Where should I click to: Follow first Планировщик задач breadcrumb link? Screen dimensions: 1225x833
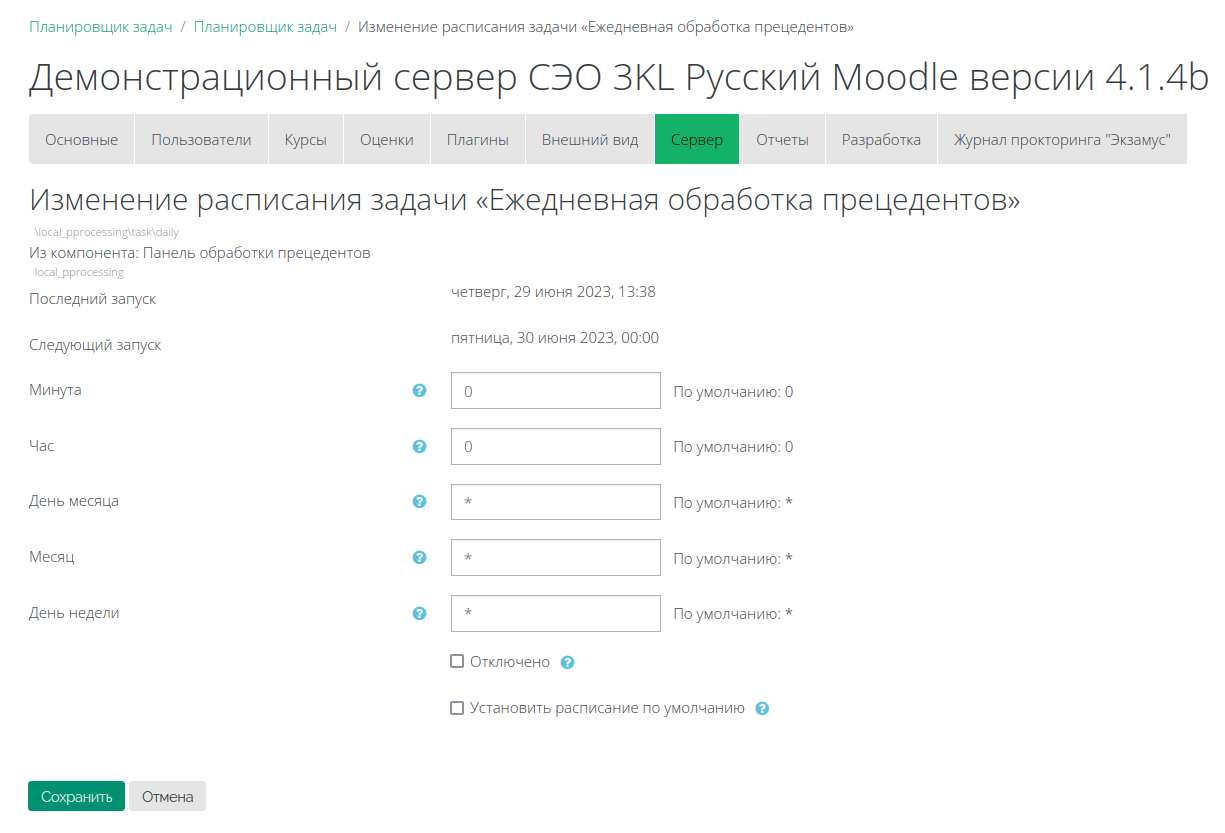tap(101, 27)
